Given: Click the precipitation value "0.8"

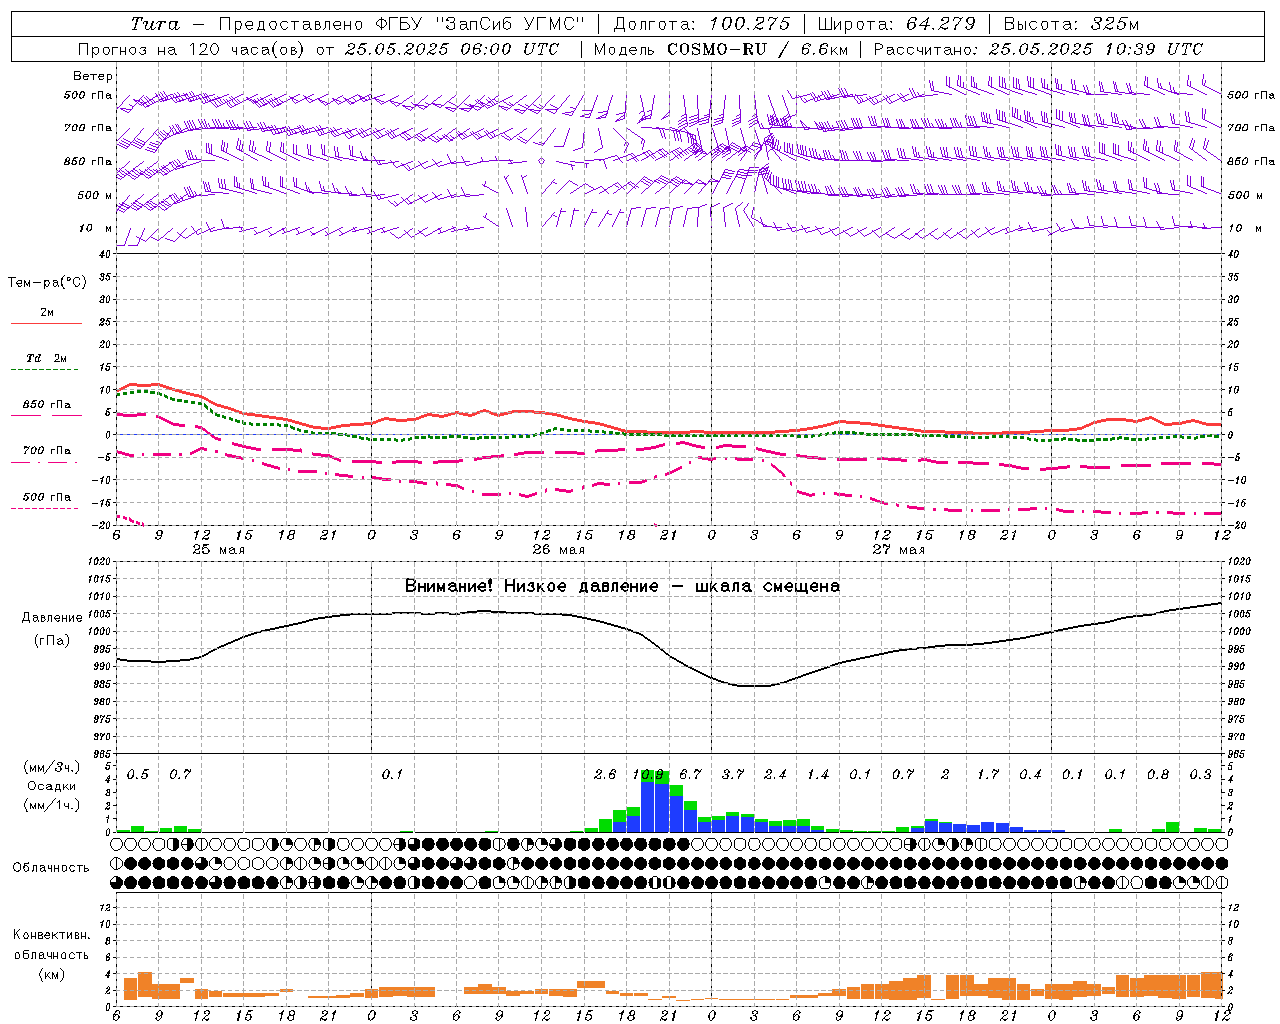Looking at the screenshot, I should coord(1158,774).
